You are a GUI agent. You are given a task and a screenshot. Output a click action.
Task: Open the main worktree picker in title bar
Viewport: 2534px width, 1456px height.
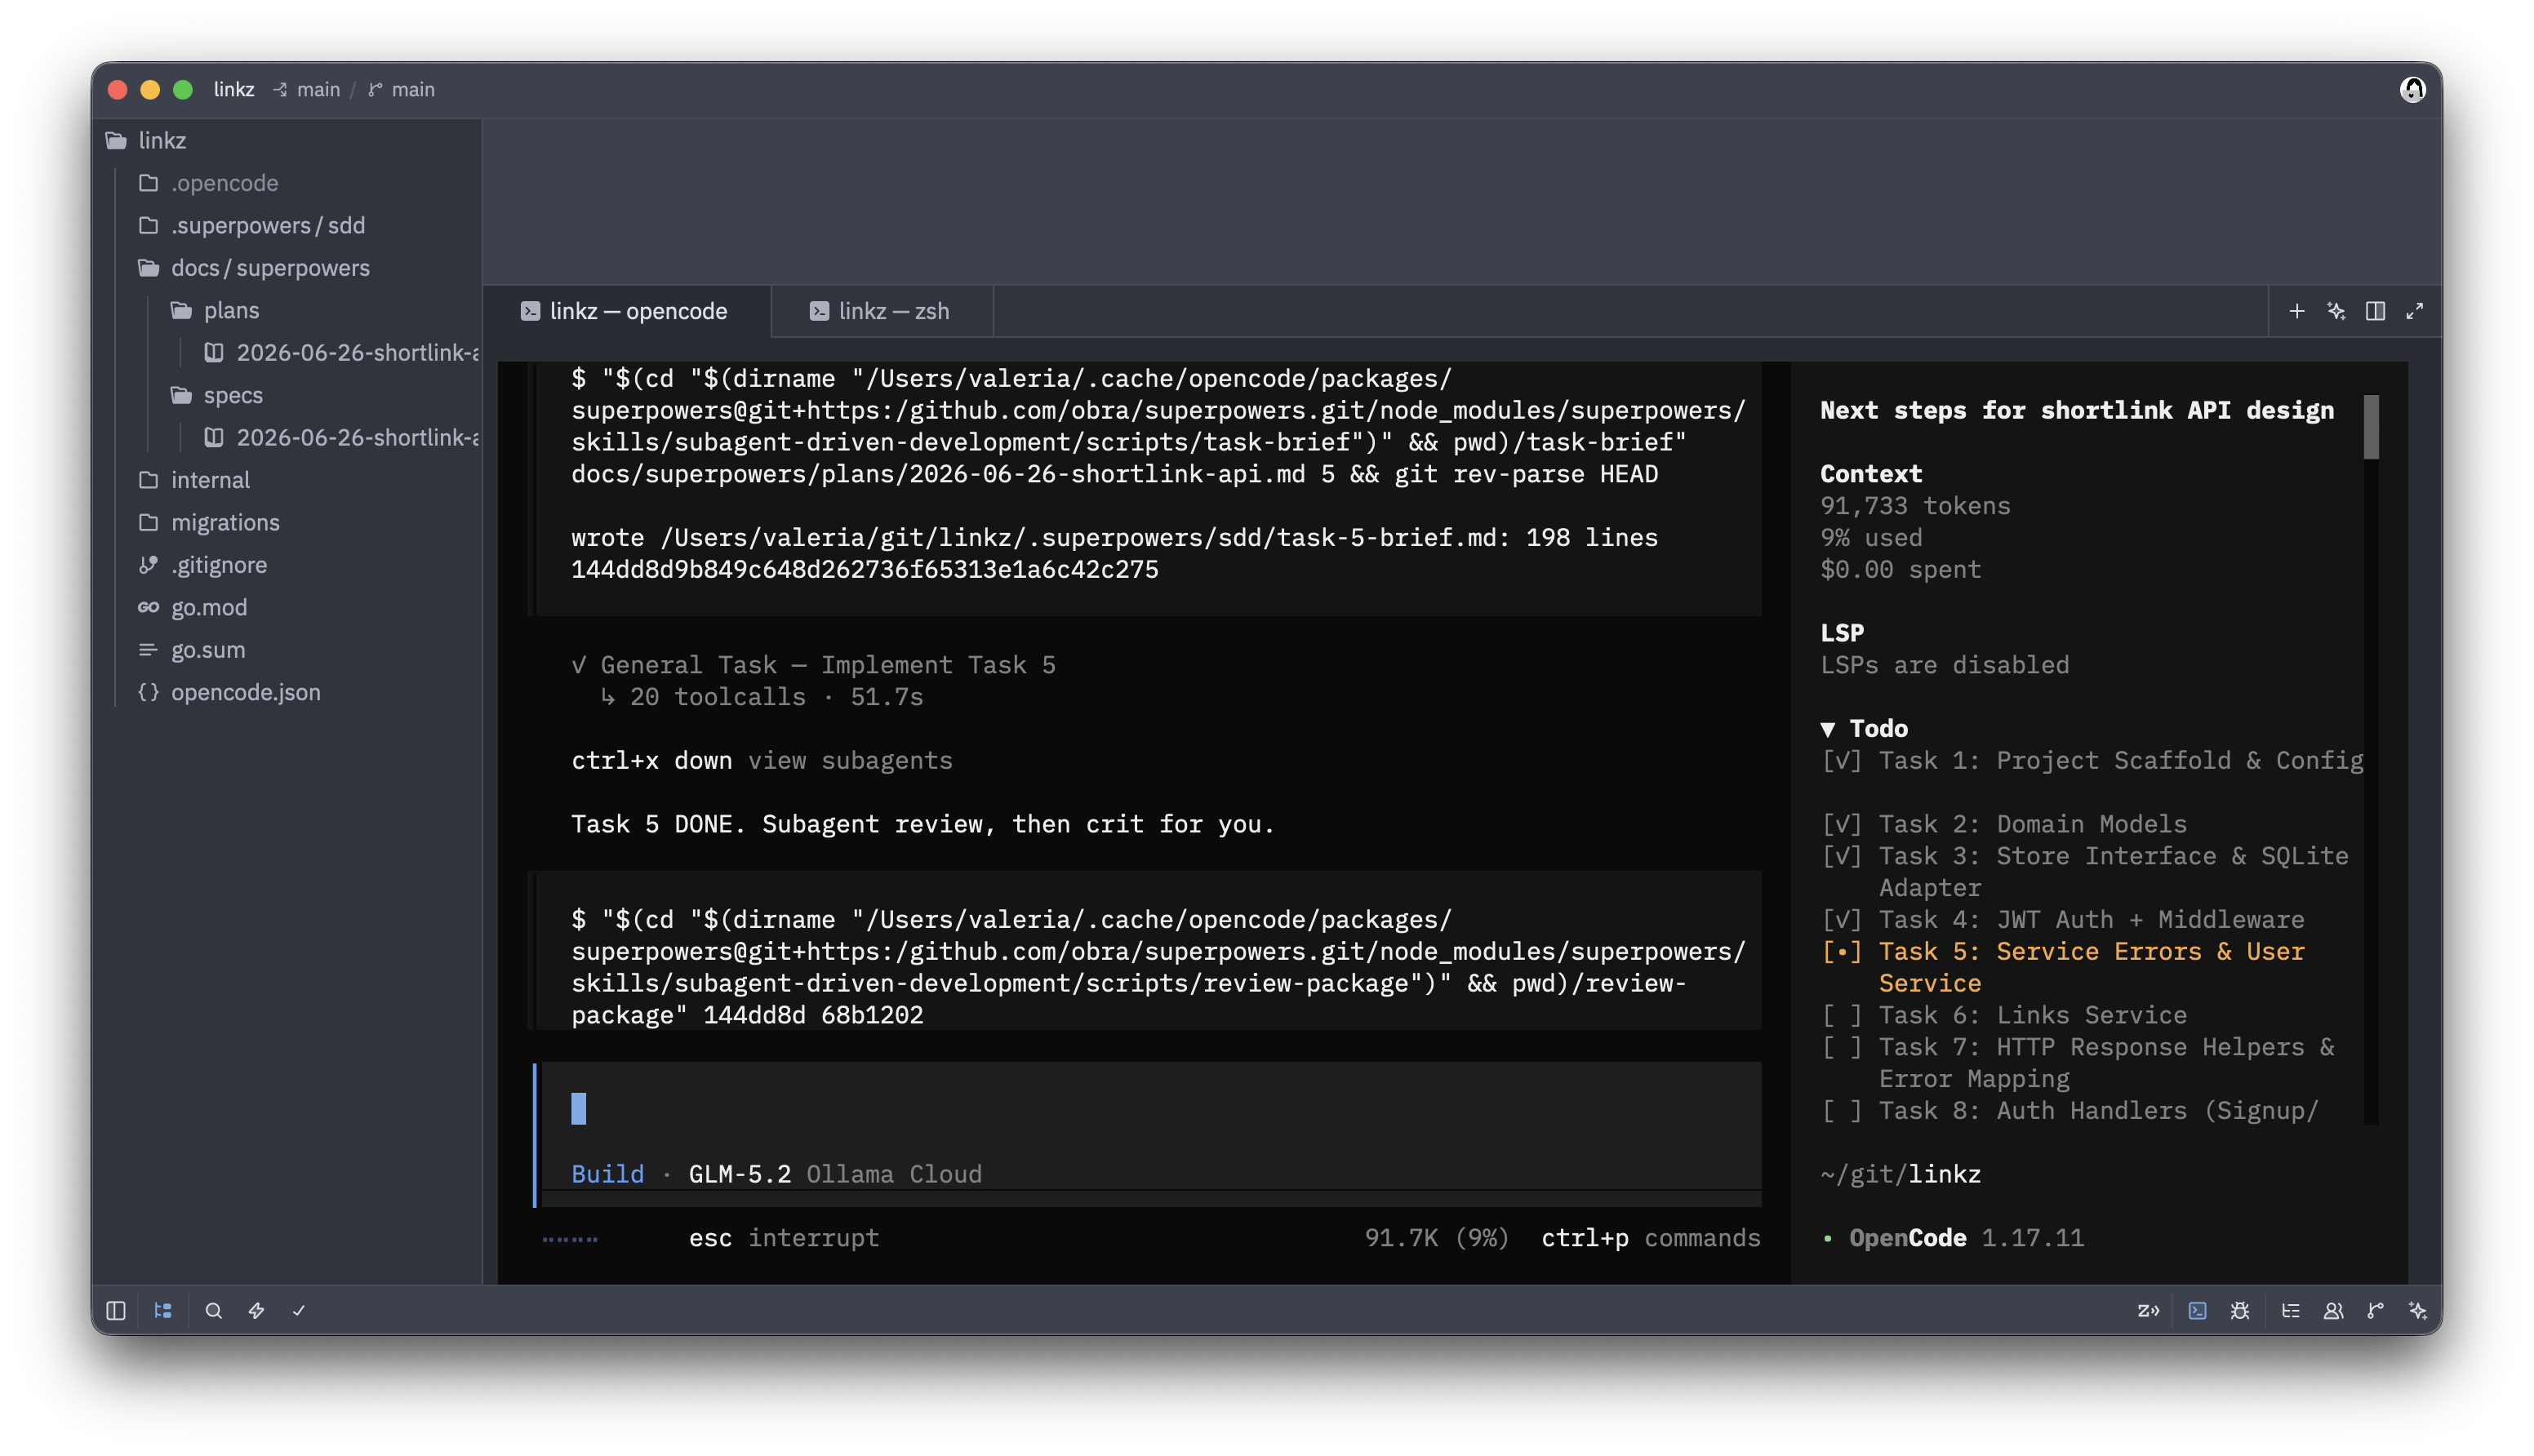[306, 89]
